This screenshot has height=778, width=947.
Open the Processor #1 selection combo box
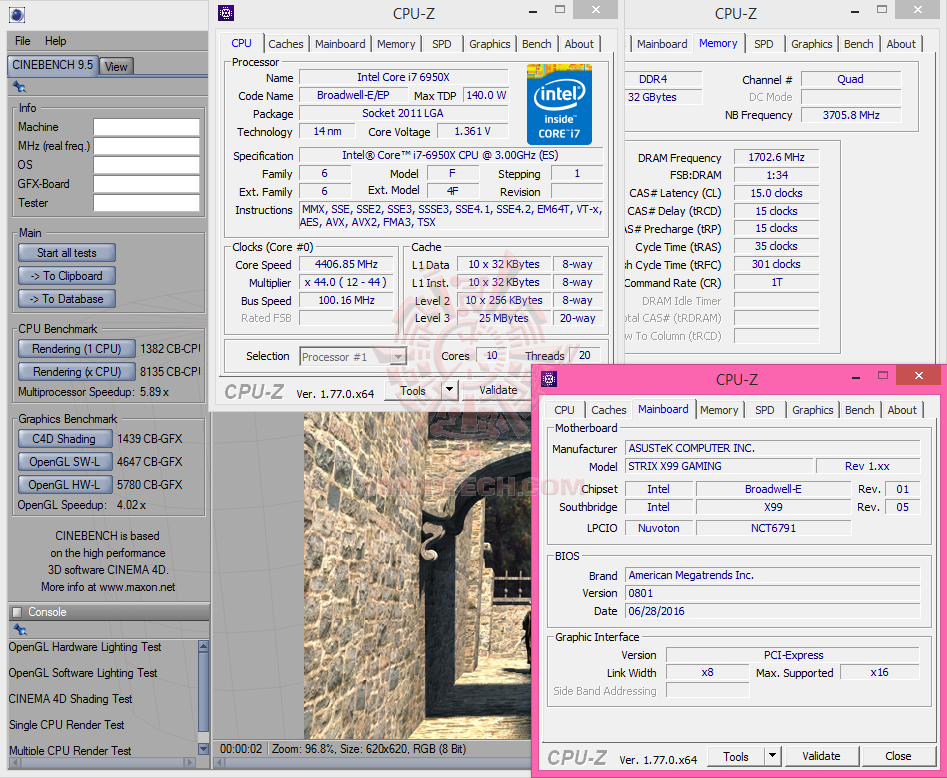[353, 357]
